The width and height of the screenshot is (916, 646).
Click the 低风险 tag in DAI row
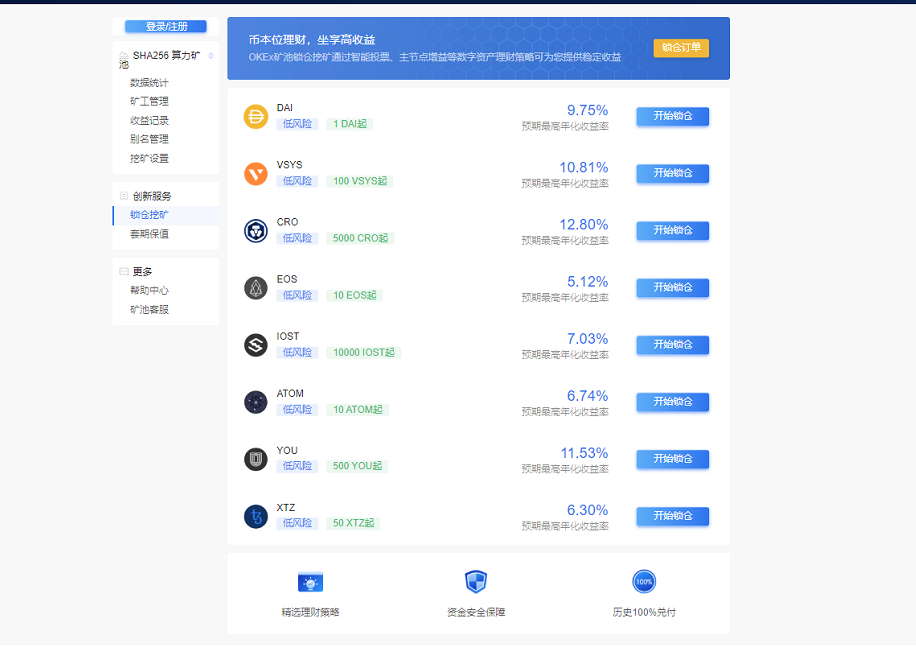point(297,124)
